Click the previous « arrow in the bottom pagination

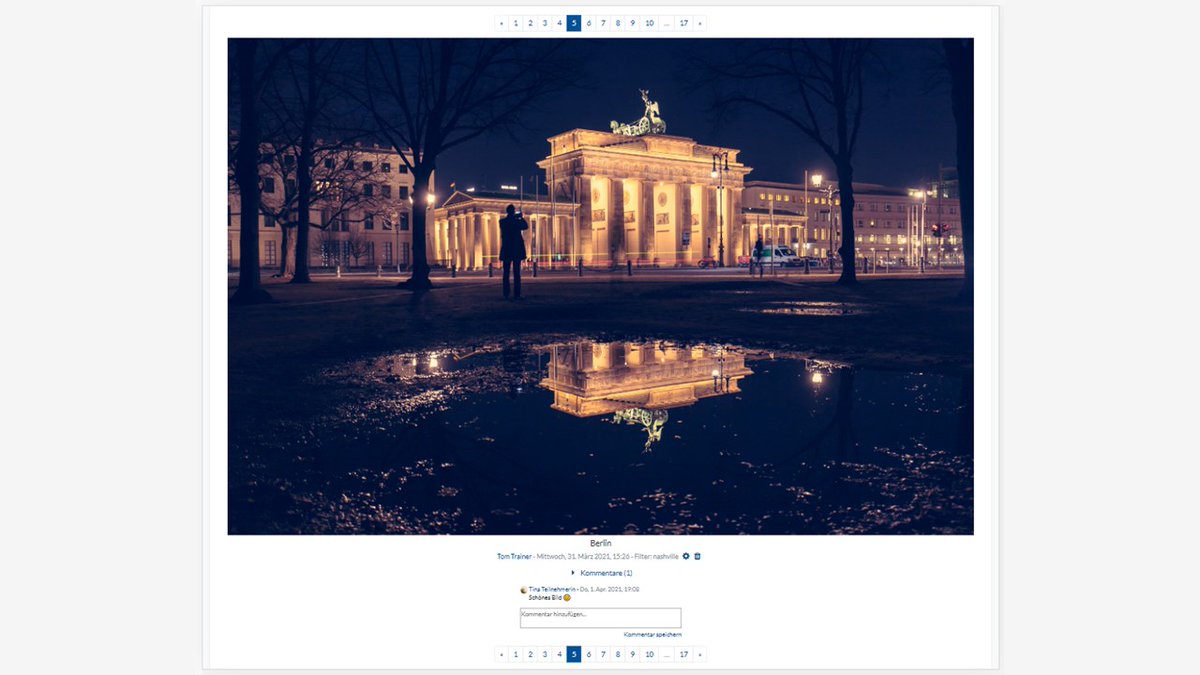[x=501, y=654]
